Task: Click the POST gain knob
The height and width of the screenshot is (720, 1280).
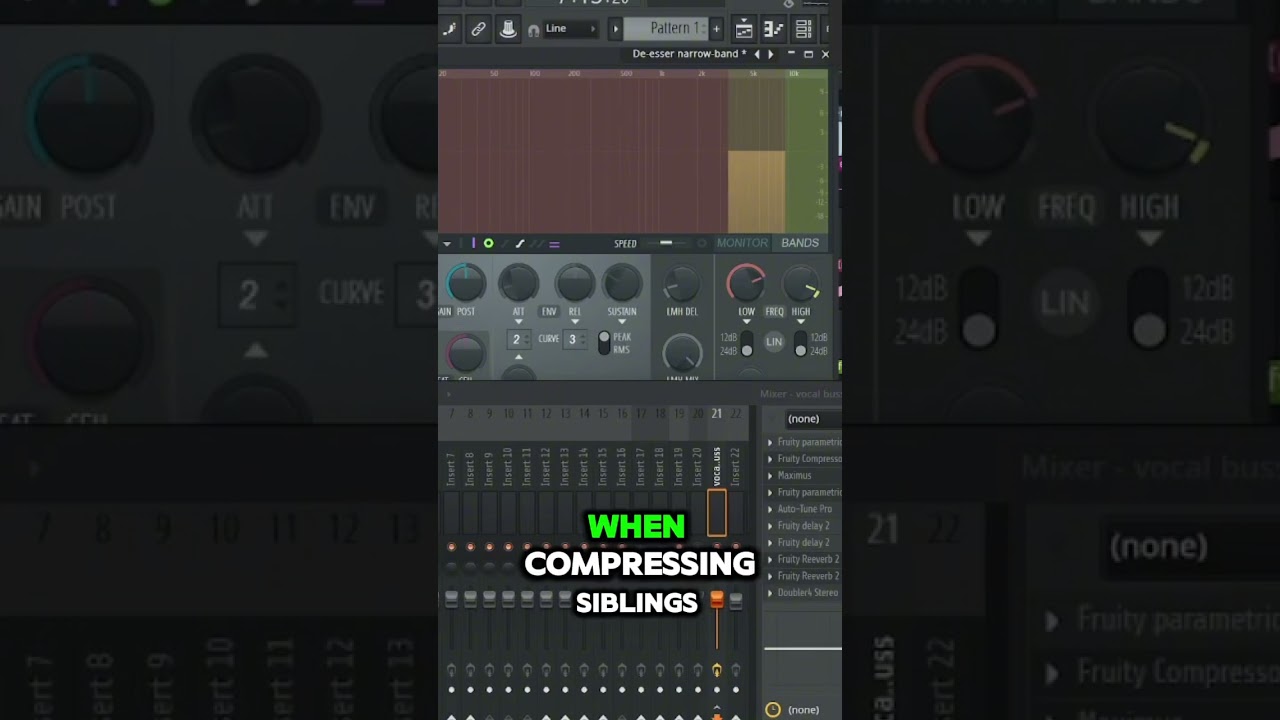Action: (465, 284)
